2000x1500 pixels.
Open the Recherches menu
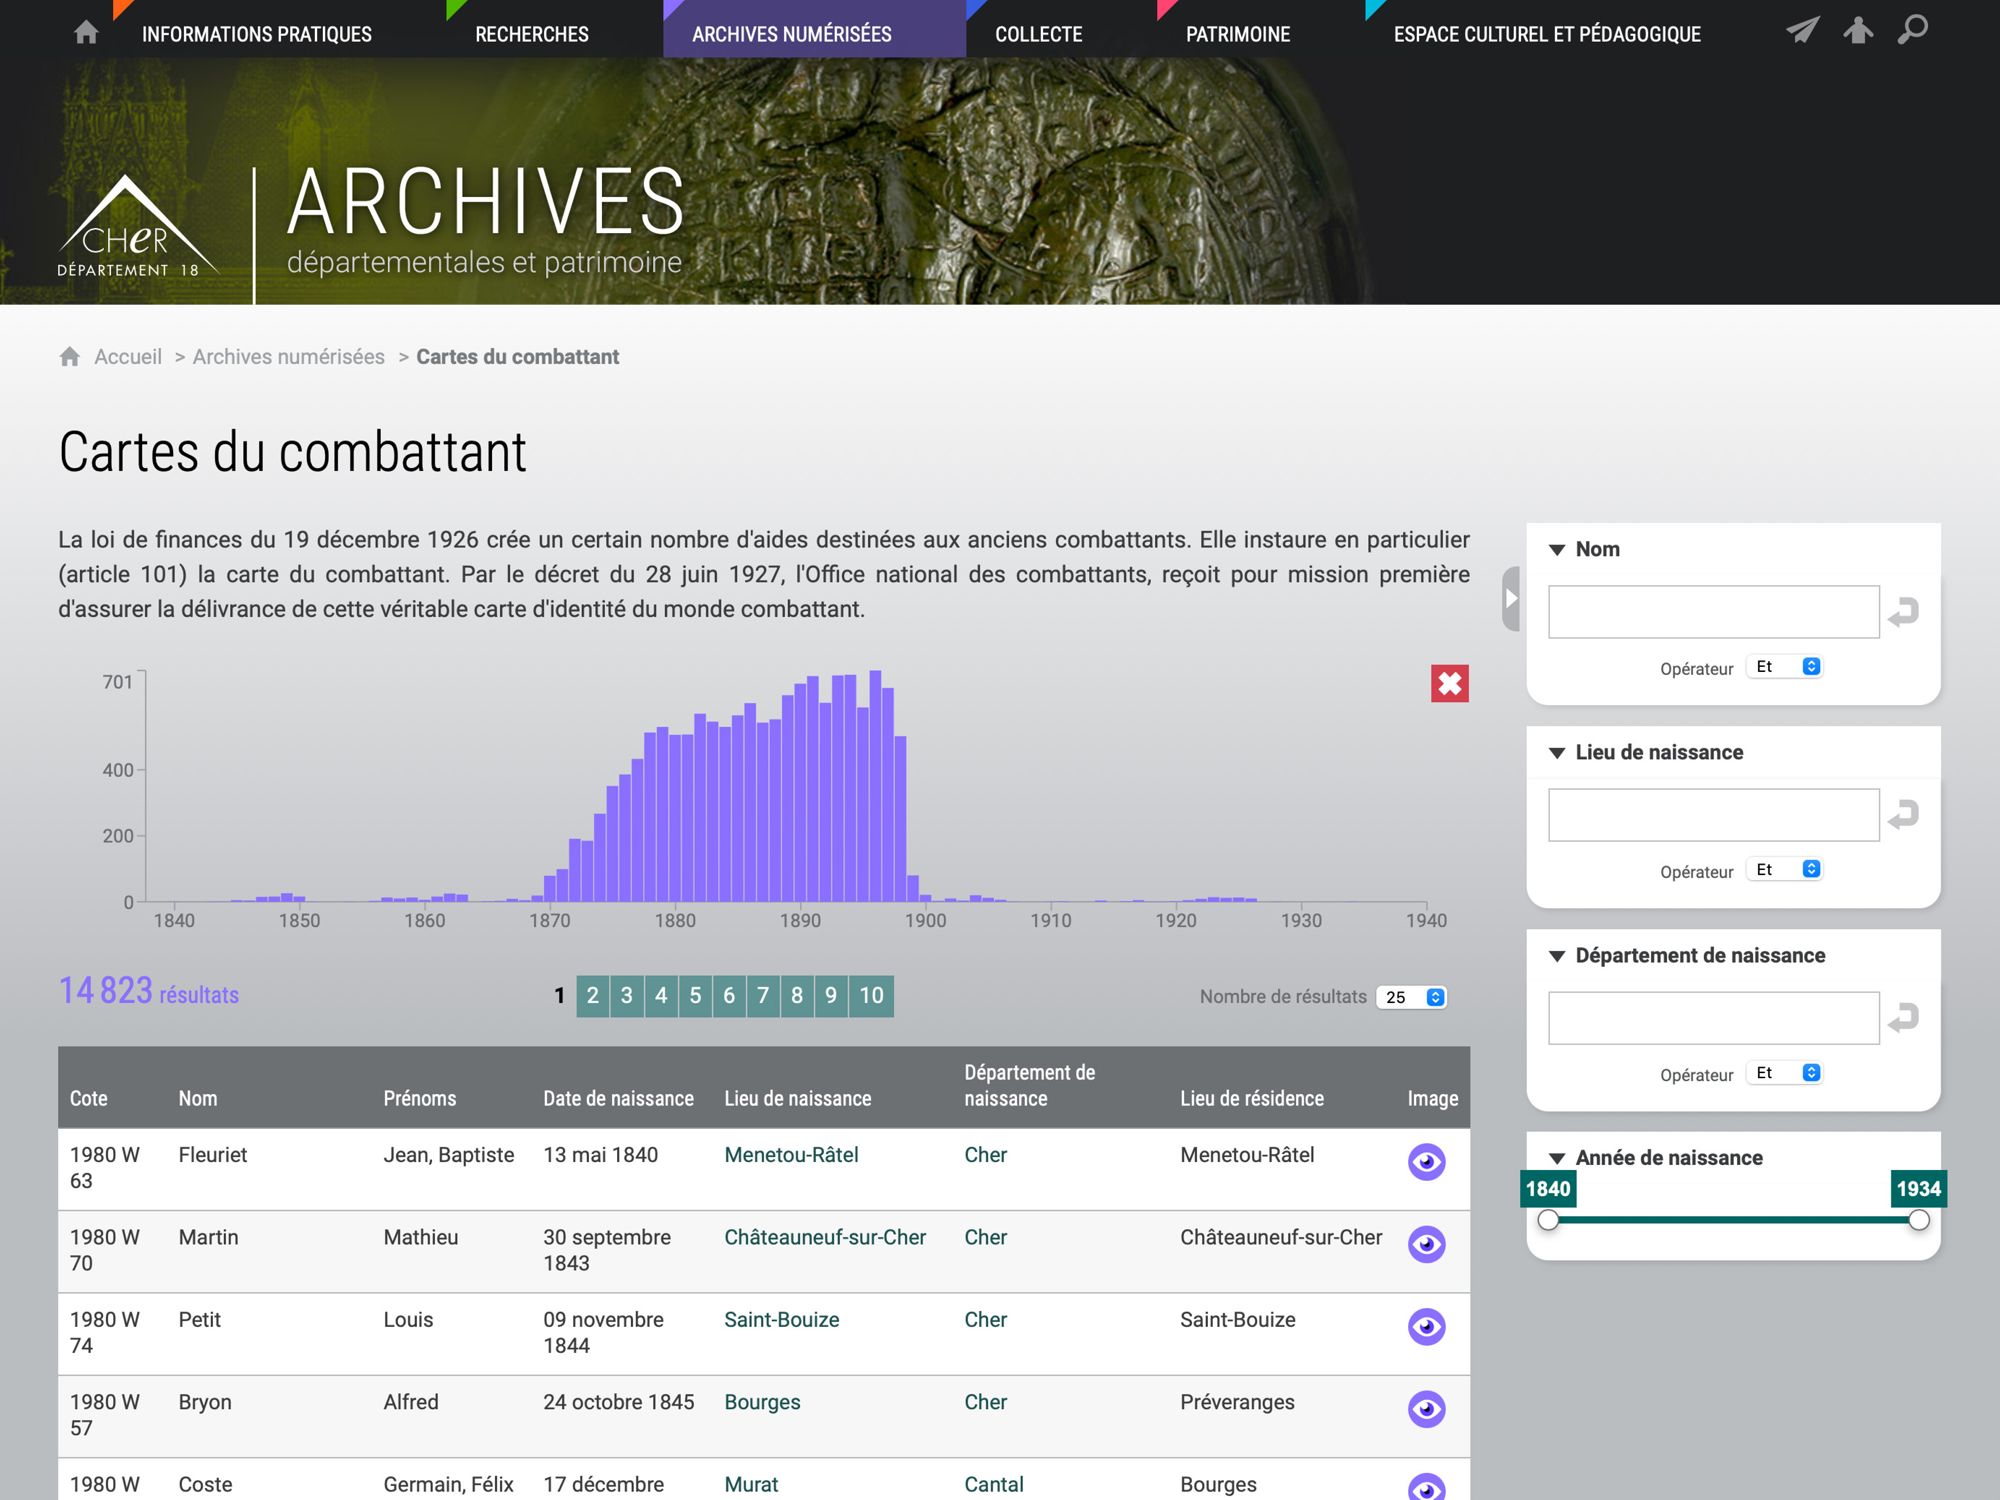click(531, 34)
